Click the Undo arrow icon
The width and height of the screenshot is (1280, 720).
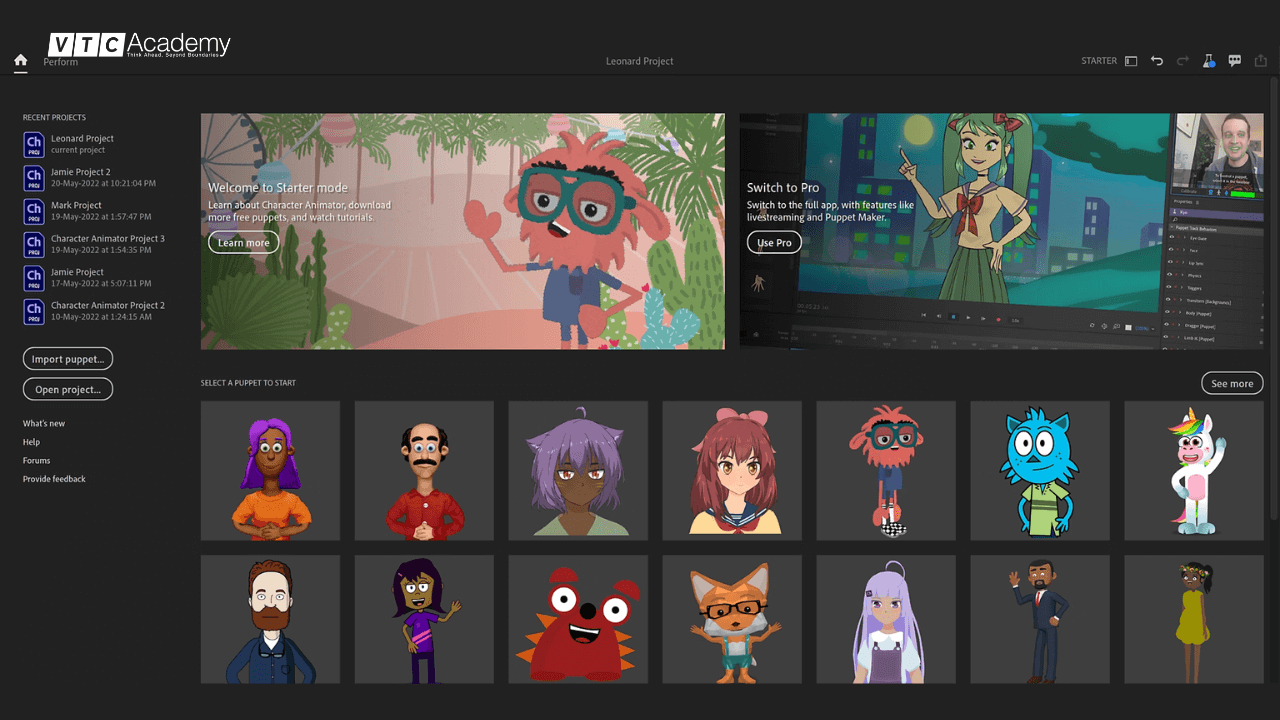point(1157,60)
